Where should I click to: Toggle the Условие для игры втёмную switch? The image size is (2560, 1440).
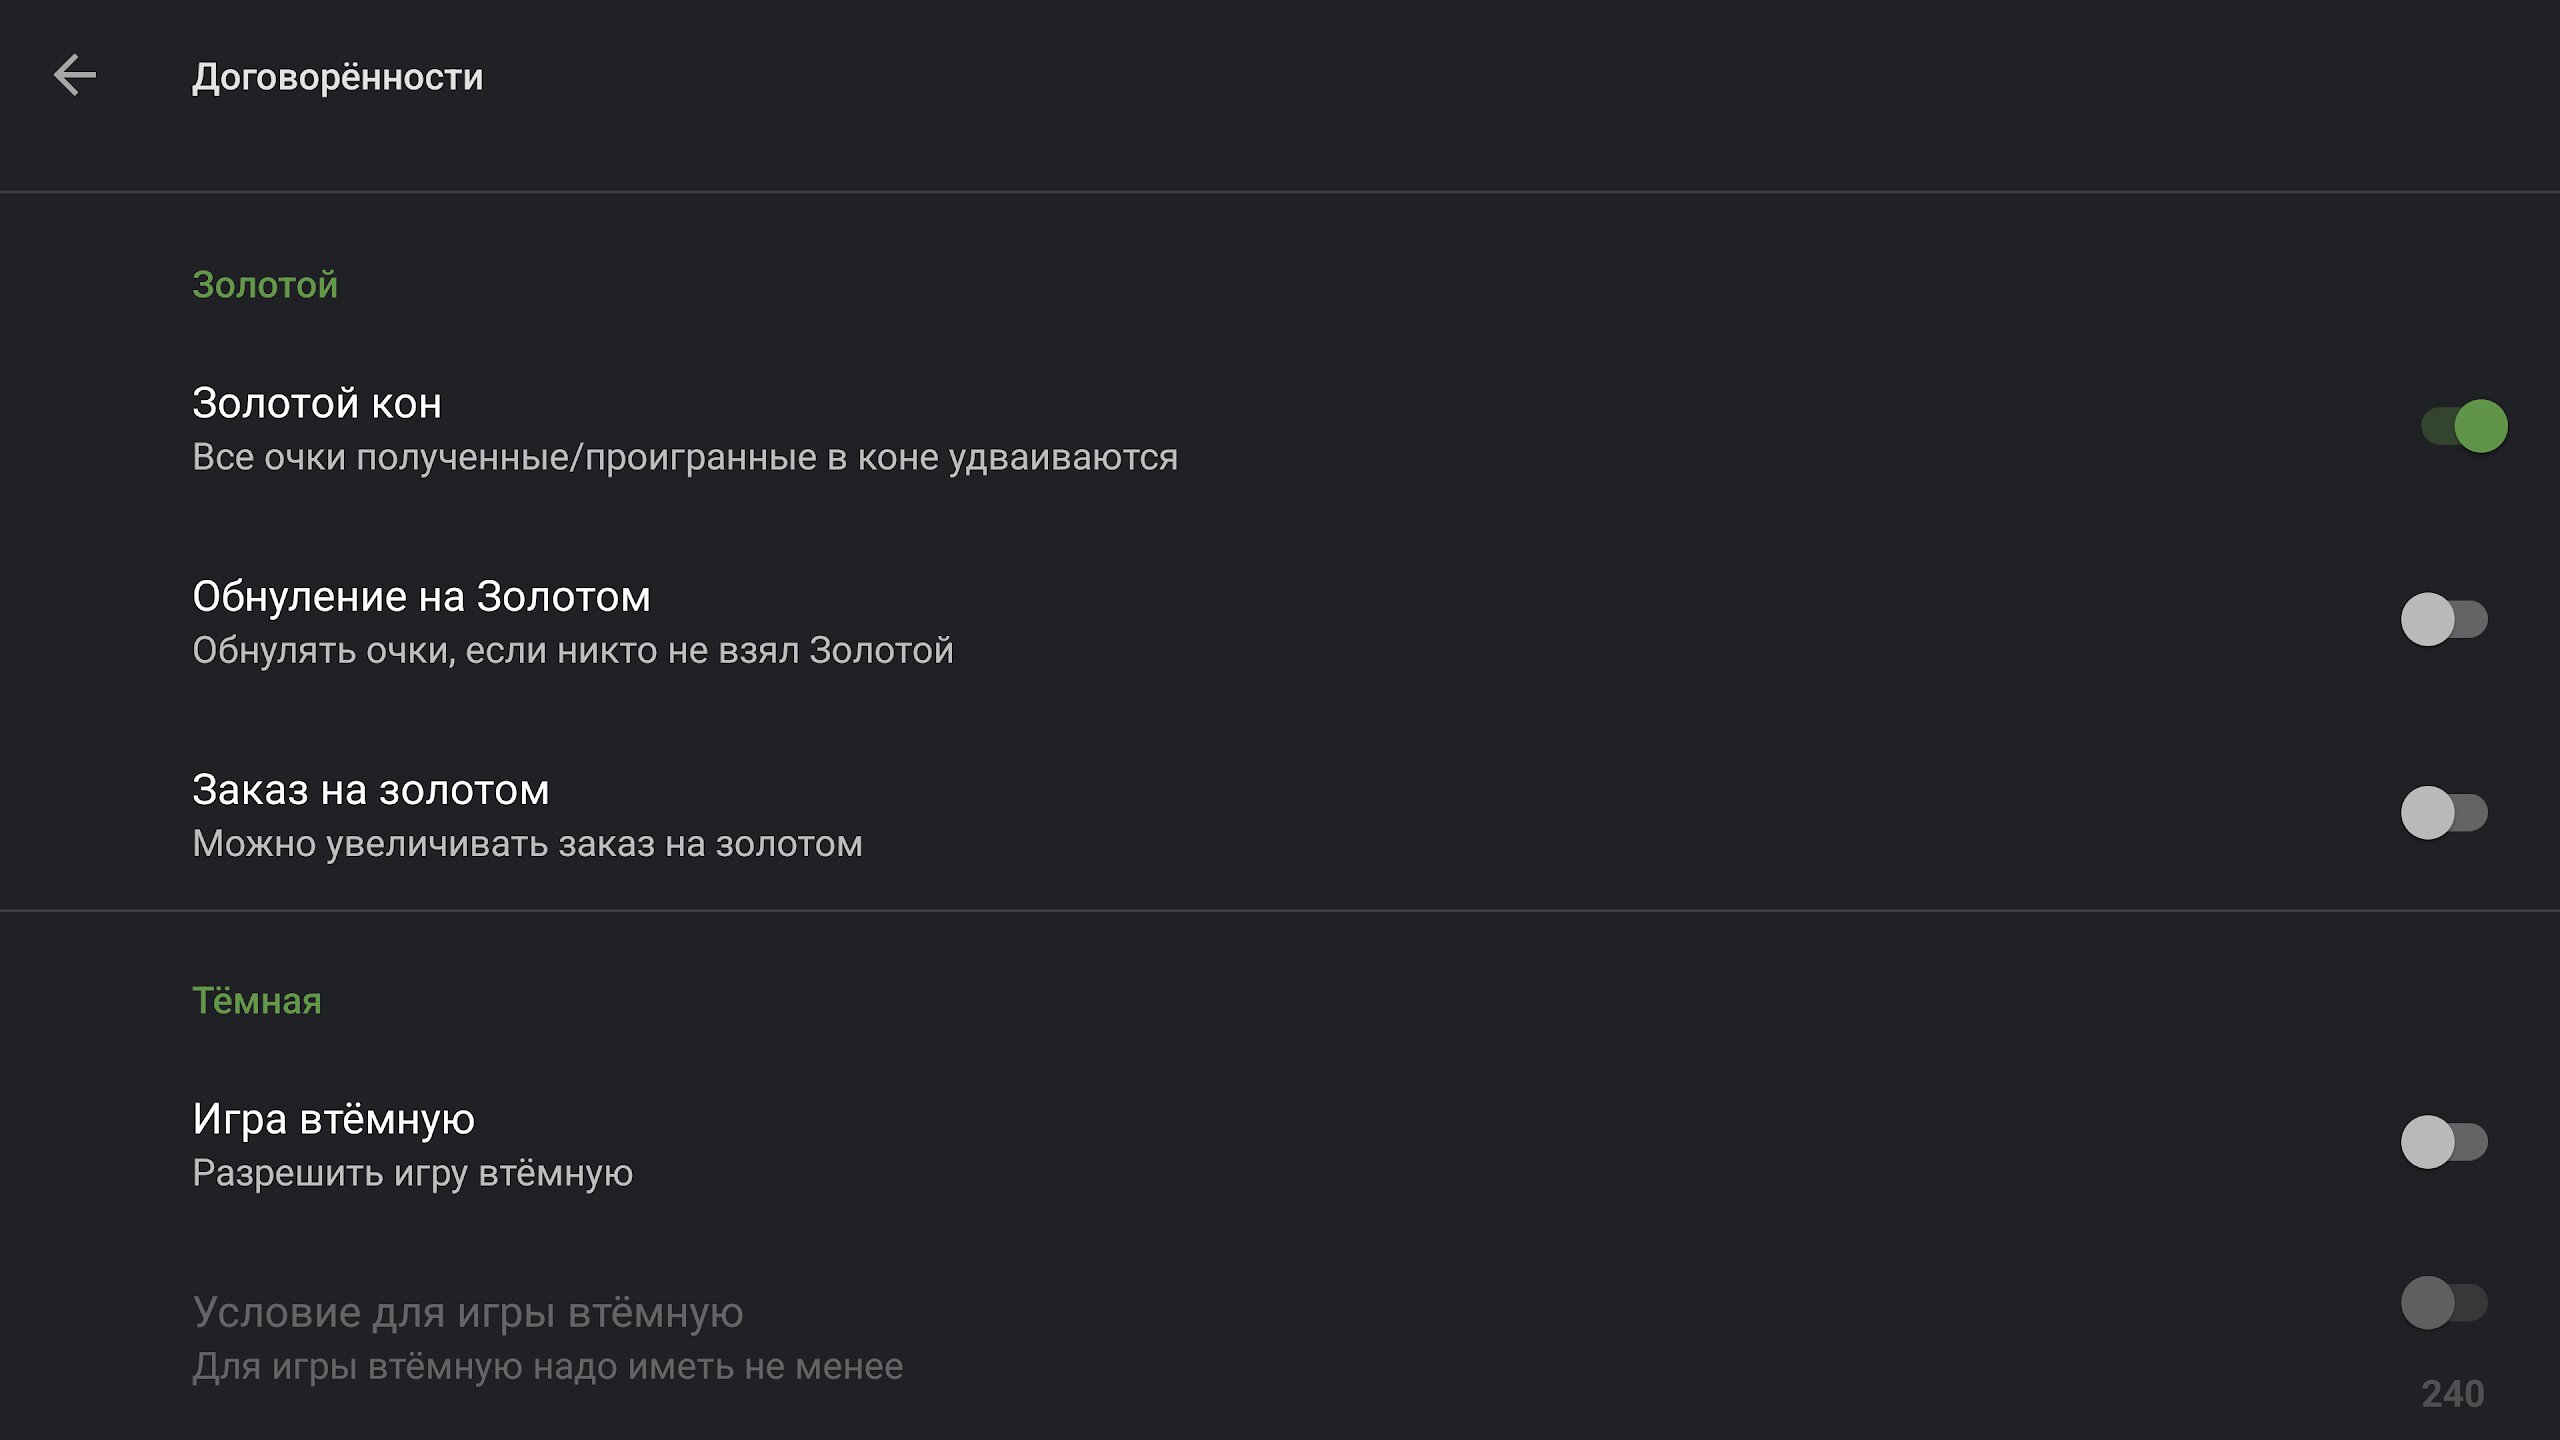[2443, 1302]
